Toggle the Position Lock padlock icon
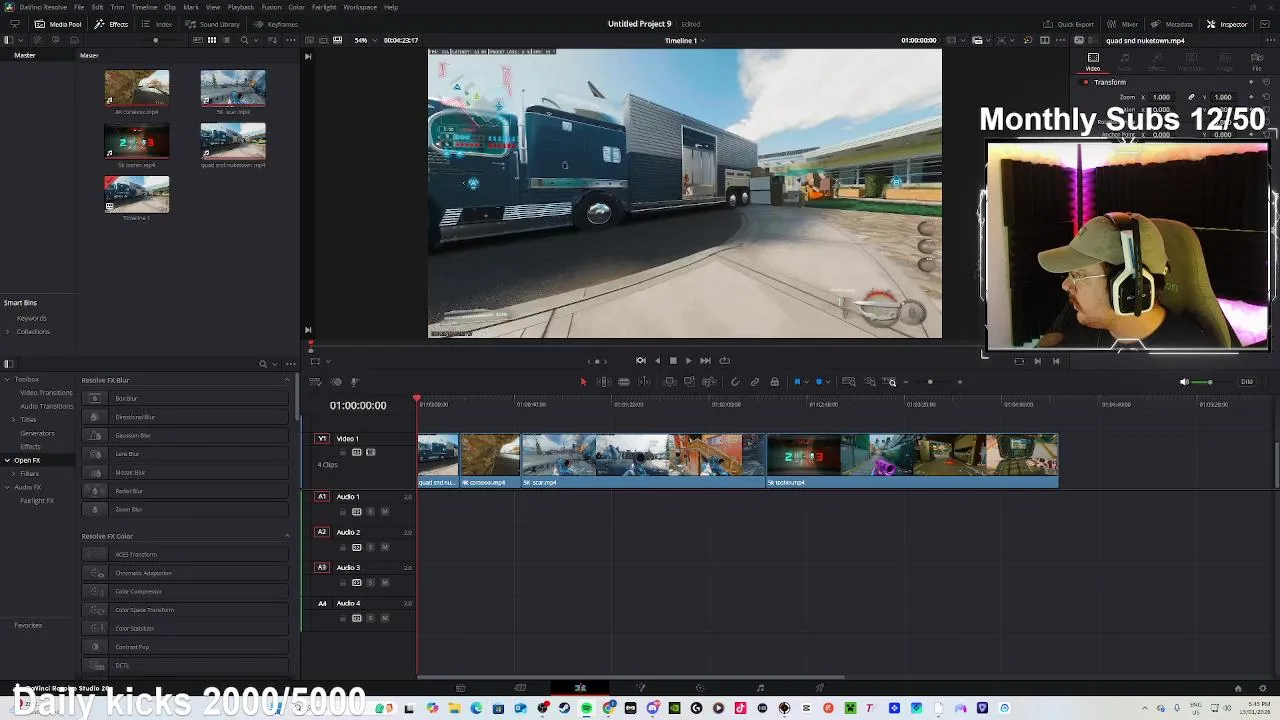 (774, 382)
